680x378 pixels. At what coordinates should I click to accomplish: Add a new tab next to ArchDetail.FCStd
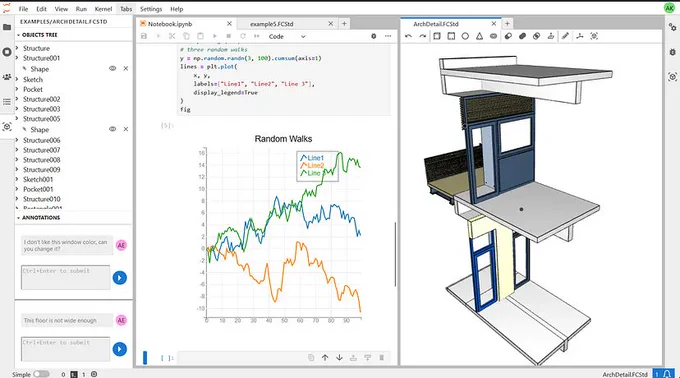tap(507, 24)
